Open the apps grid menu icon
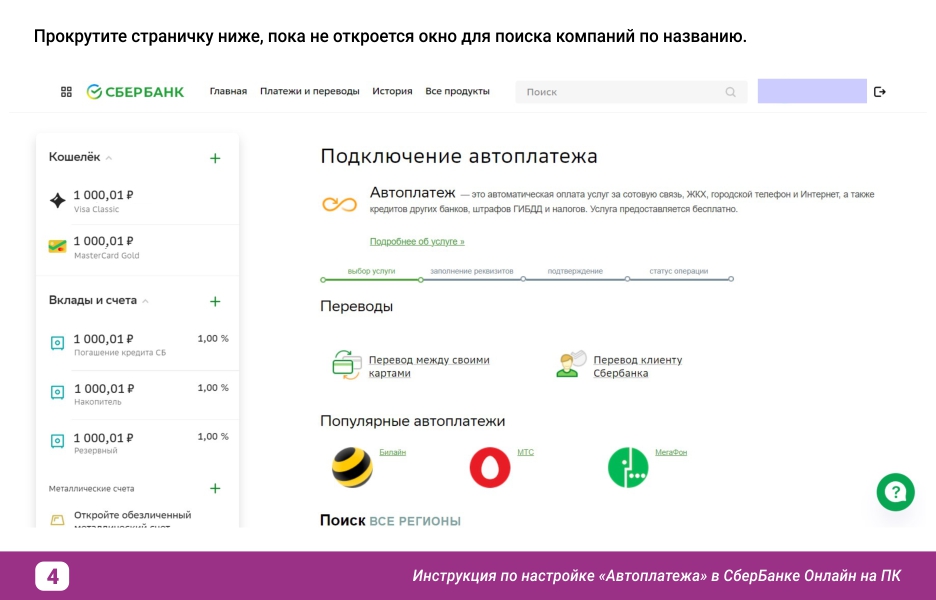This screenshot has width=936, height=600. pyautogui.click(x=66, y=92)
